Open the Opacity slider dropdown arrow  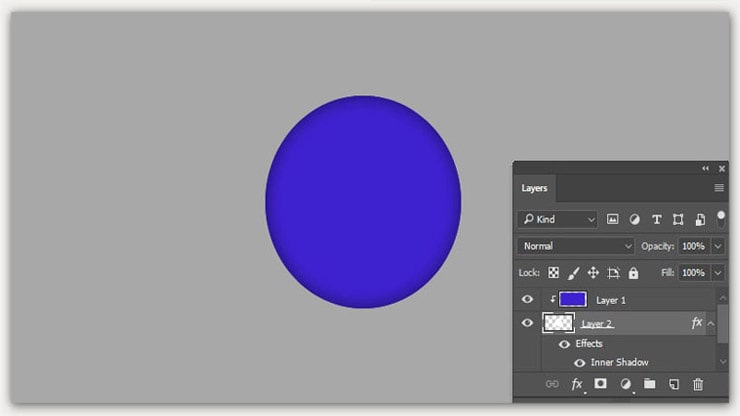point(718,246)
